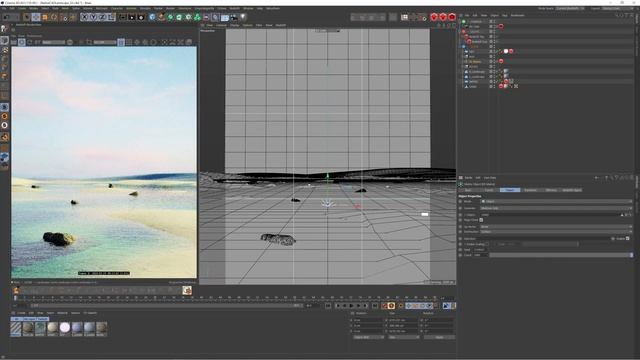
Task: Toggle visibility dots of the yellow-named object row
Action: 494,61
